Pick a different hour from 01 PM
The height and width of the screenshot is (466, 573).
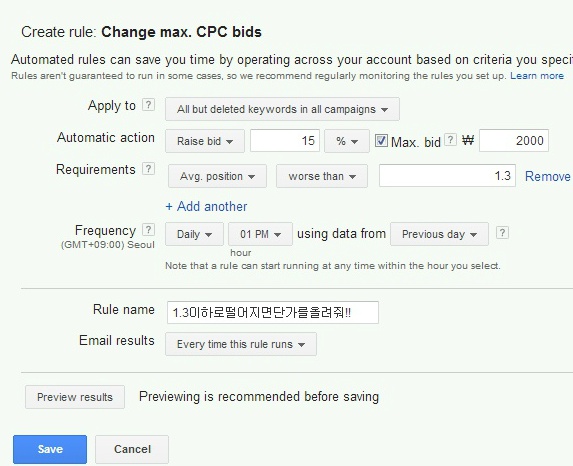tap(260, 234)
